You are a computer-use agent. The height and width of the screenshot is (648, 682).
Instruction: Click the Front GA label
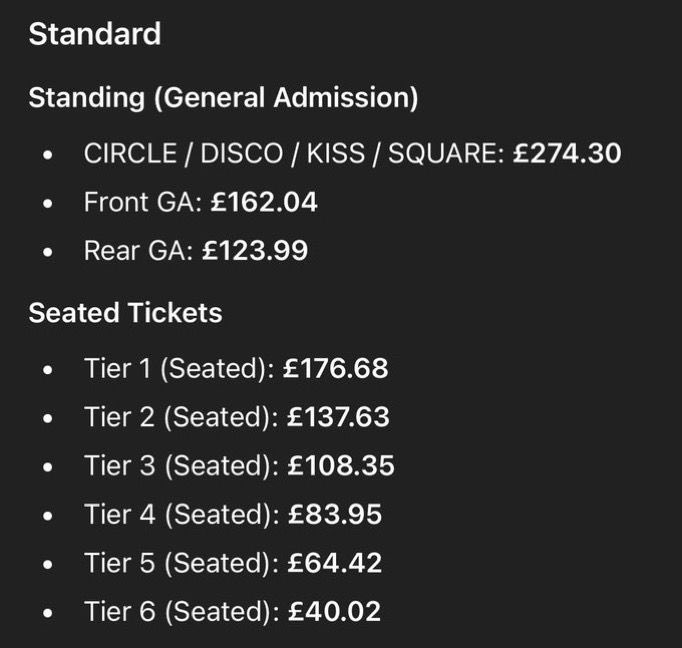tap(143, 202)
